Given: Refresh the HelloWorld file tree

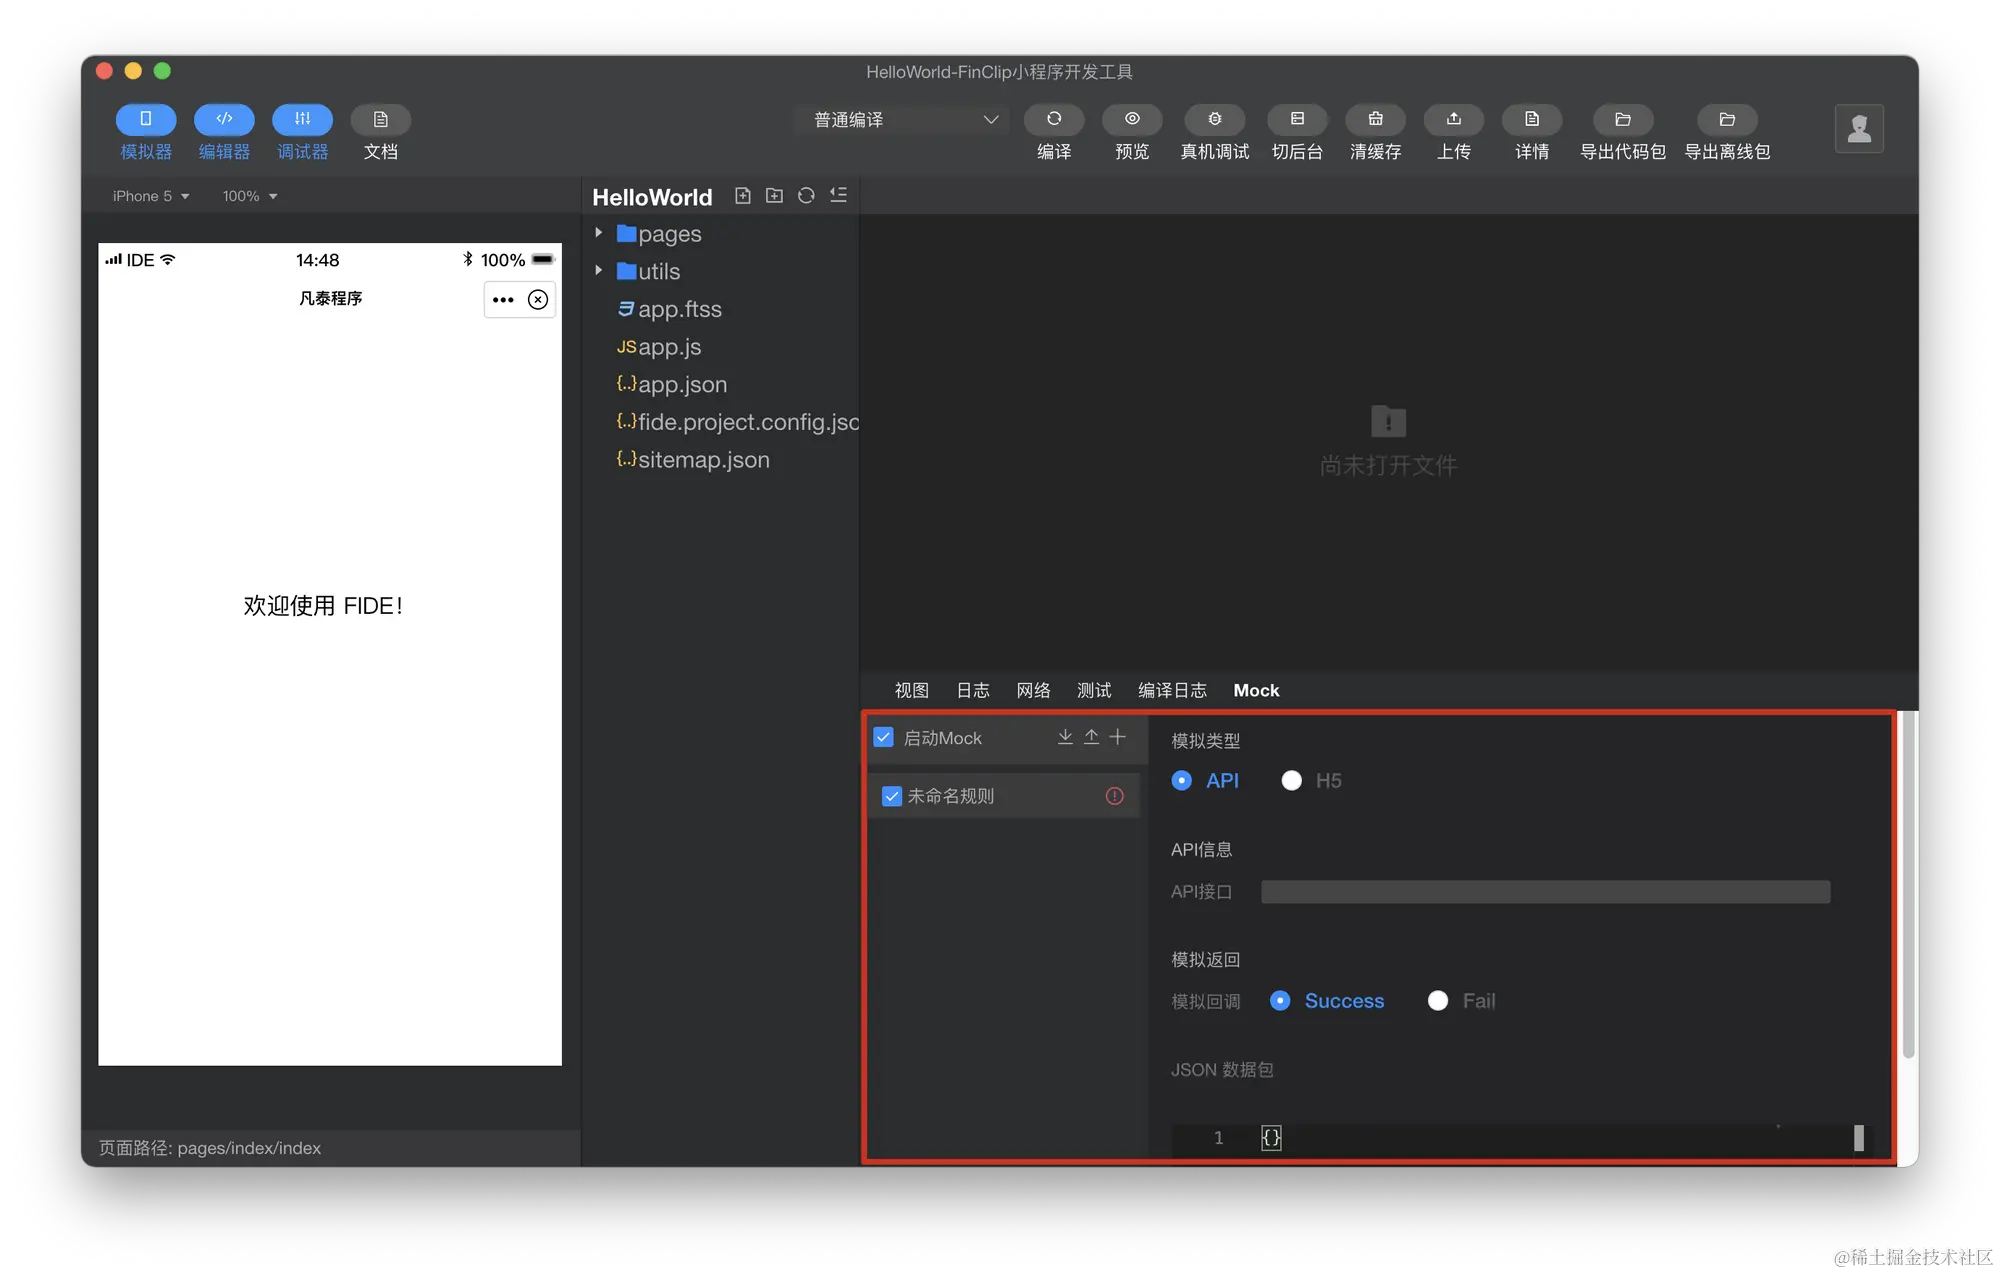Looking at the screenshot, I should click(x=806, y=196).
